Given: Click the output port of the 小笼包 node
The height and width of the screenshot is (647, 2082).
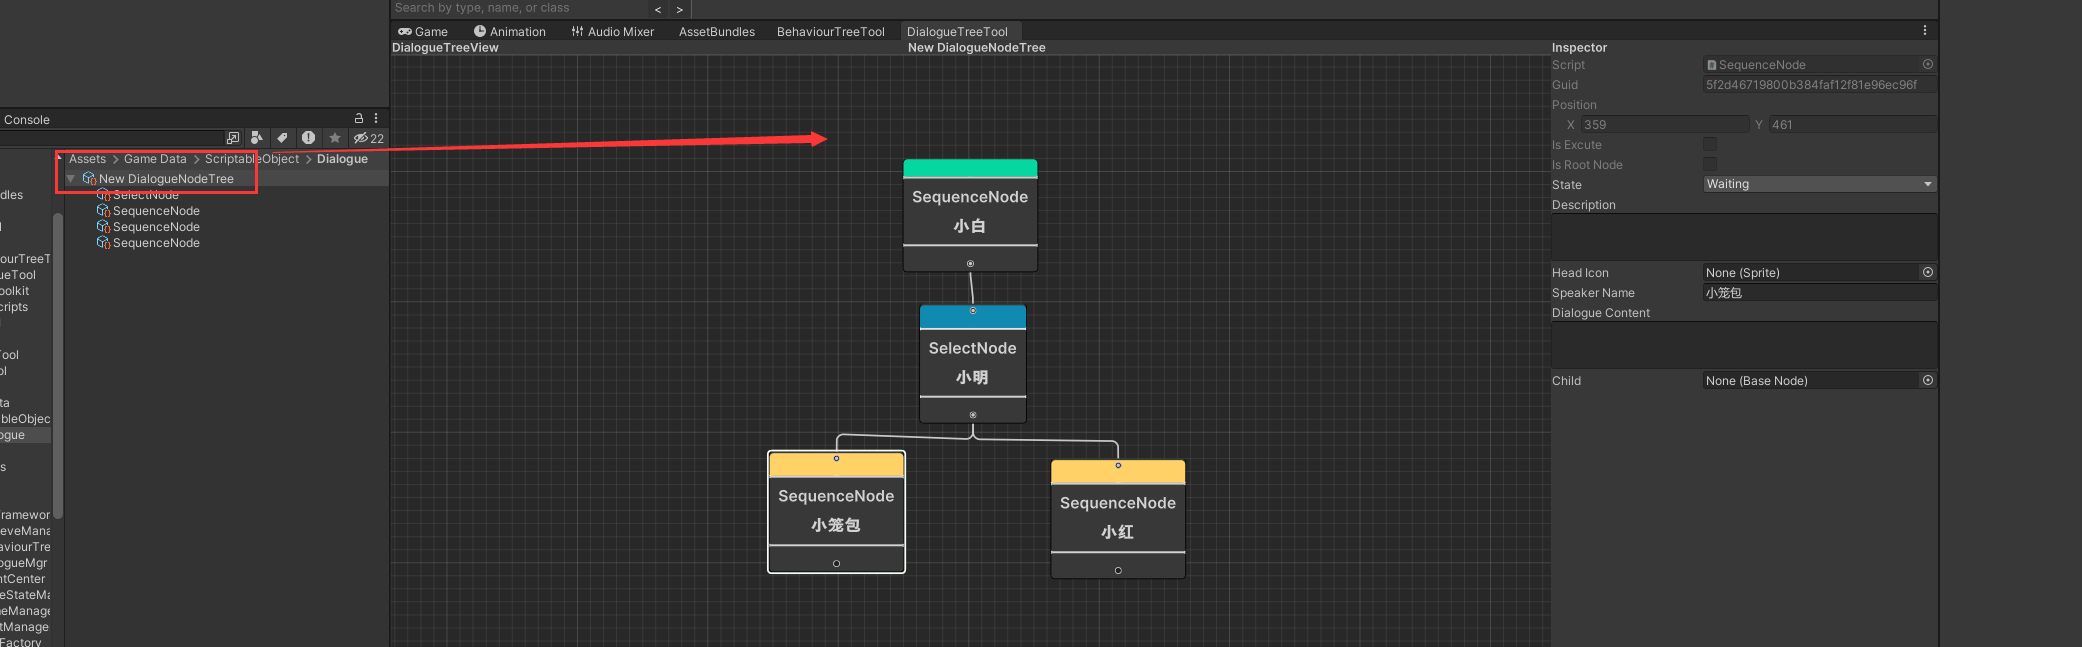Looking at the screenshot, I should point(836,564).
